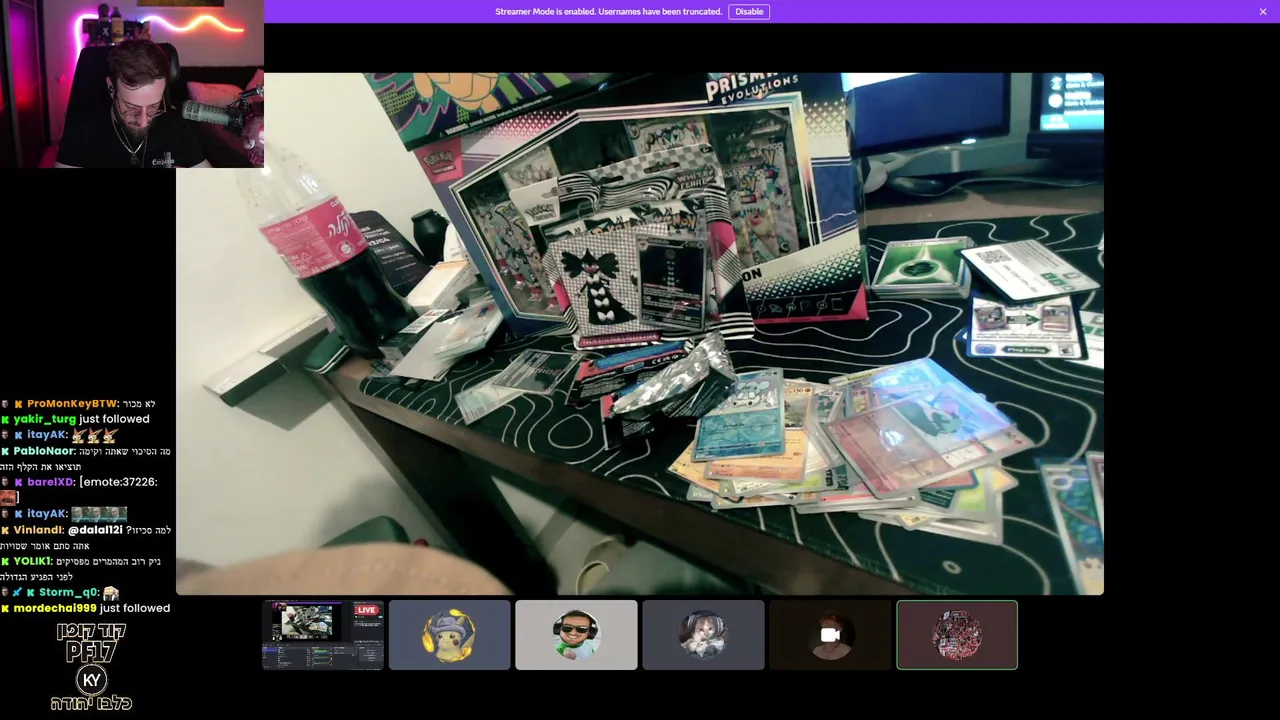Viewport: 1280px width, 720px height.
Task: Click the Vinlandi chat username
Action: (39, 530)
